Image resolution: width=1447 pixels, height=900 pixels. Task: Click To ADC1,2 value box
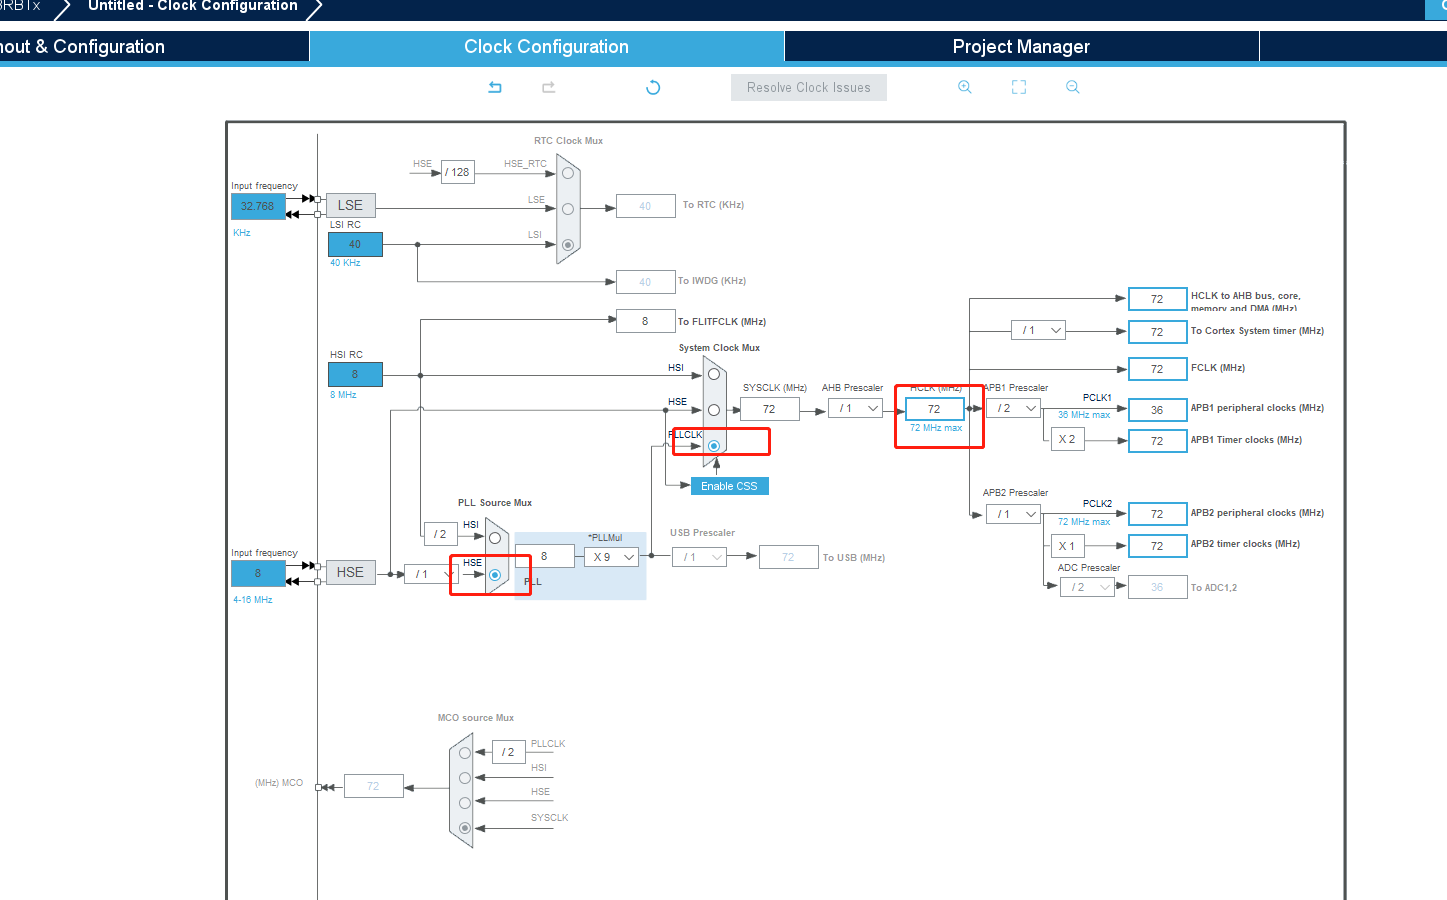pos(1157,587)
